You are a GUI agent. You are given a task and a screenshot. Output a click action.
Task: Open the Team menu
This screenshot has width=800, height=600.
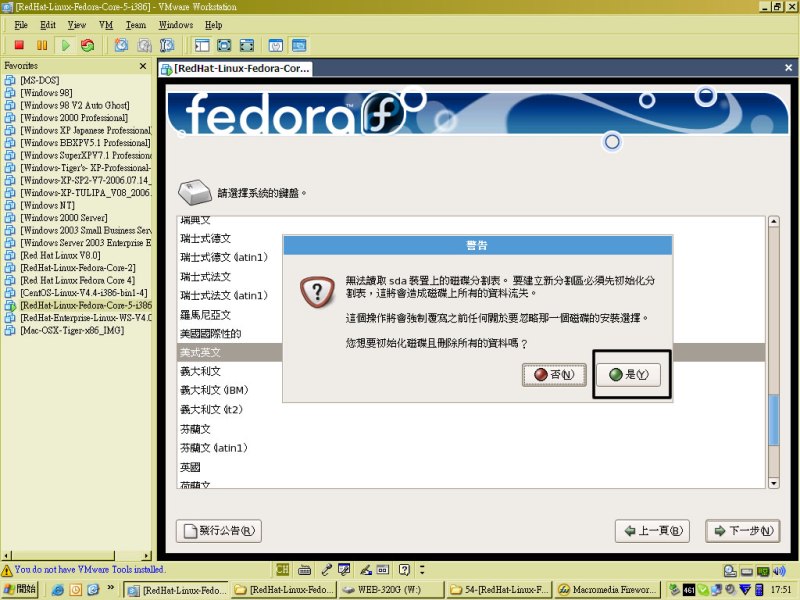pyautogui.click(x=136, y=24)
